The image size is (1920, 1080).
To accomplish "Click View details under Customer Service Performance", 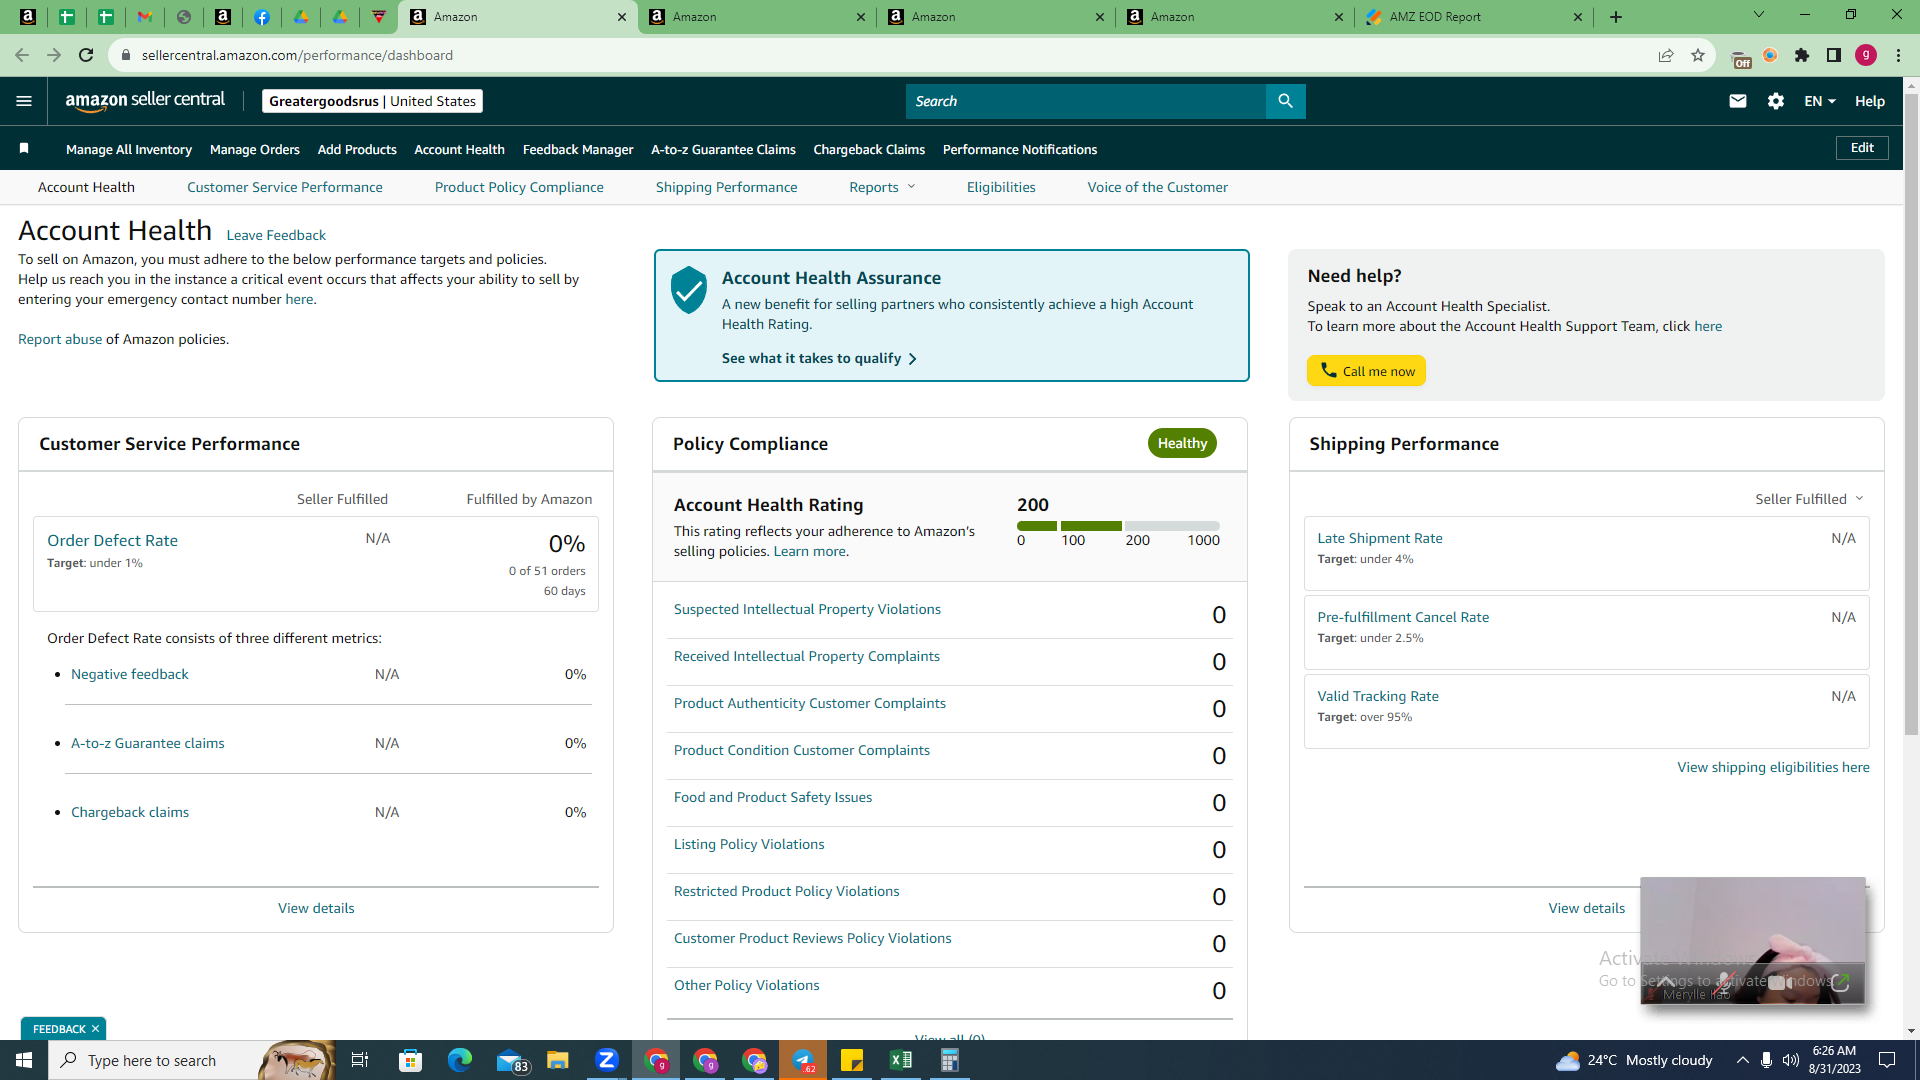I will click(x=316, y=908).
